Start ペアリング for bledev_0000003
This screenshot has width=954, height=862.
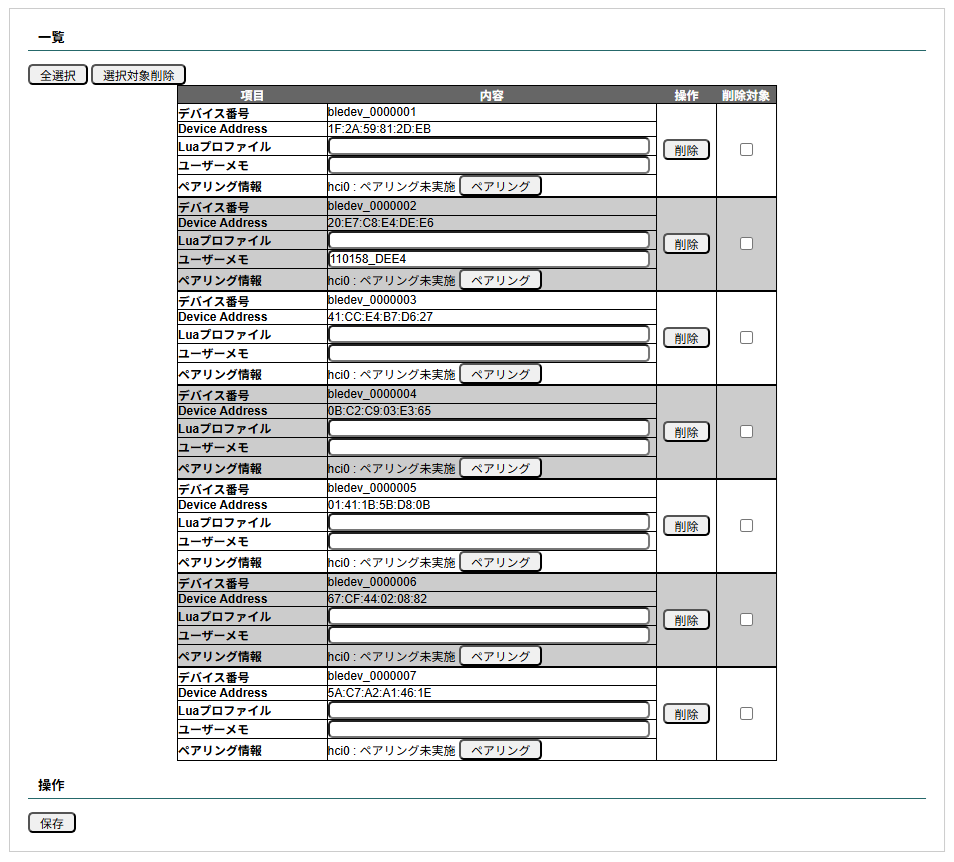point(500,374)
